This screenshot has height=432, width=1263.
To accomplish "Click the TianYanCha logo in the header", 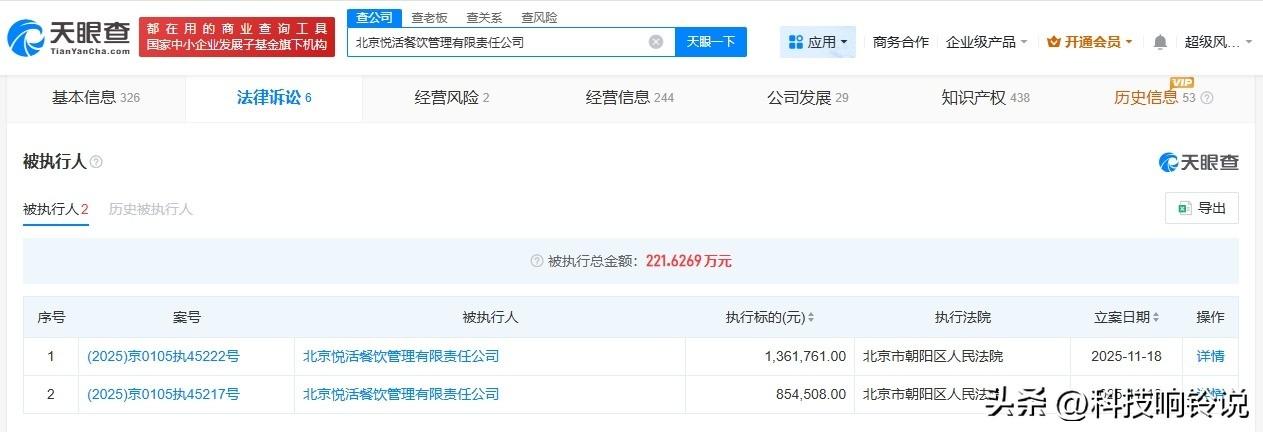I will point(68,38).
